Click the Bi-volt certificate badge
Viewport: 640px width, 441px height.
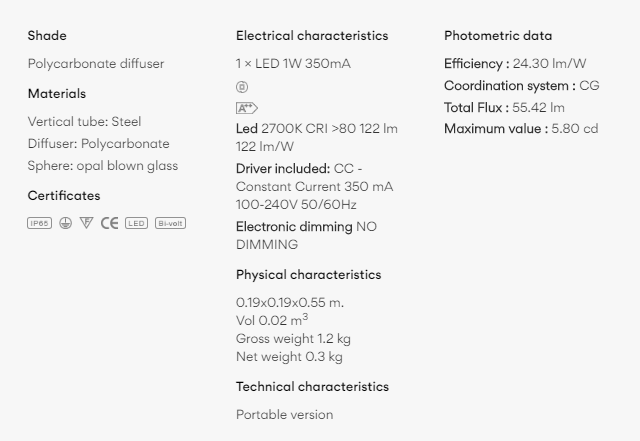coord(170,223)
